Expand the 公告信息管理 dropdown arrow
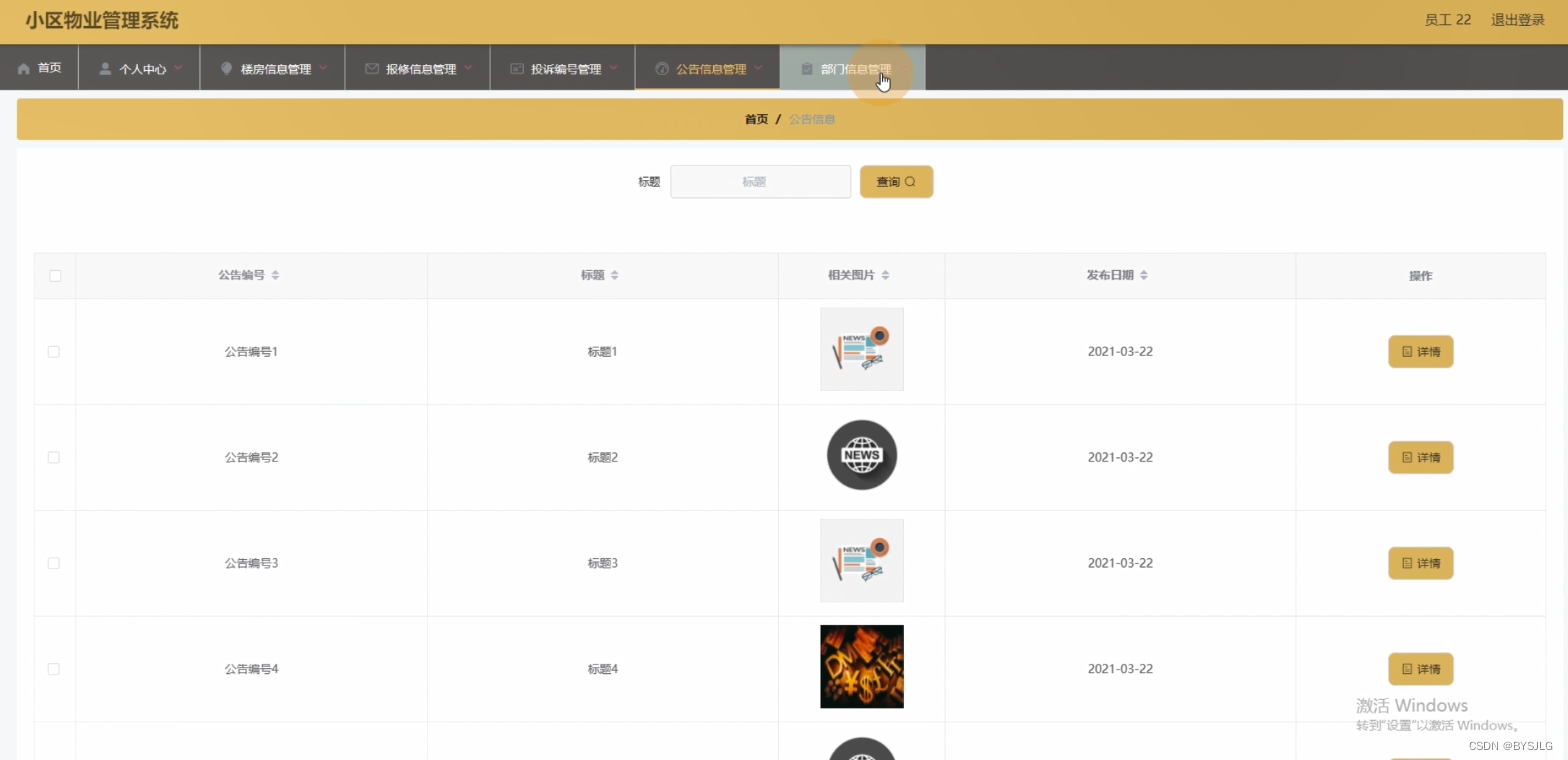Screen dimensions: 1568x760 click(x=758, y=69)
